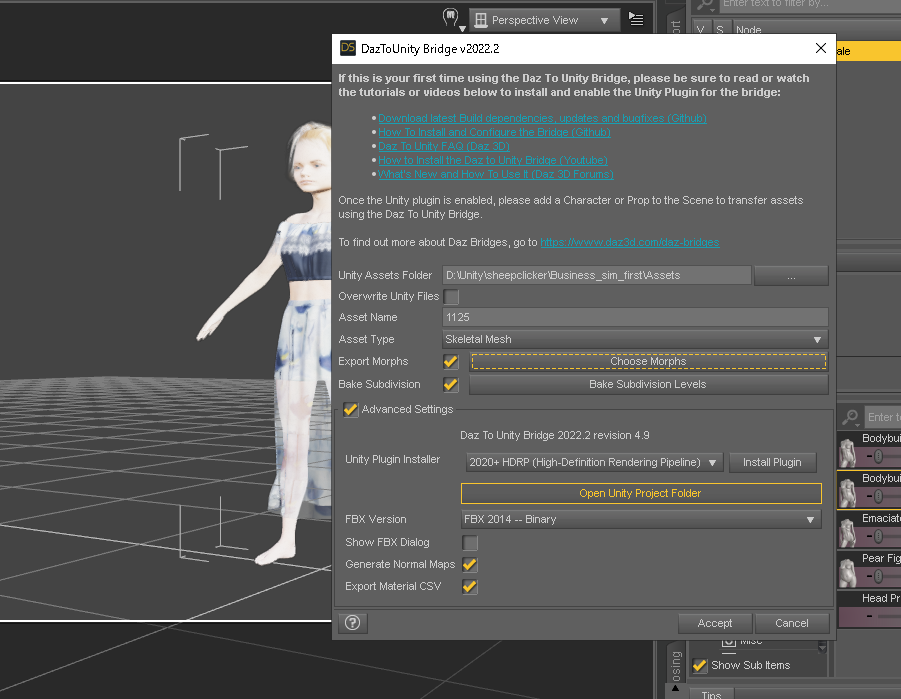Click the Accept button

[715, 623]
